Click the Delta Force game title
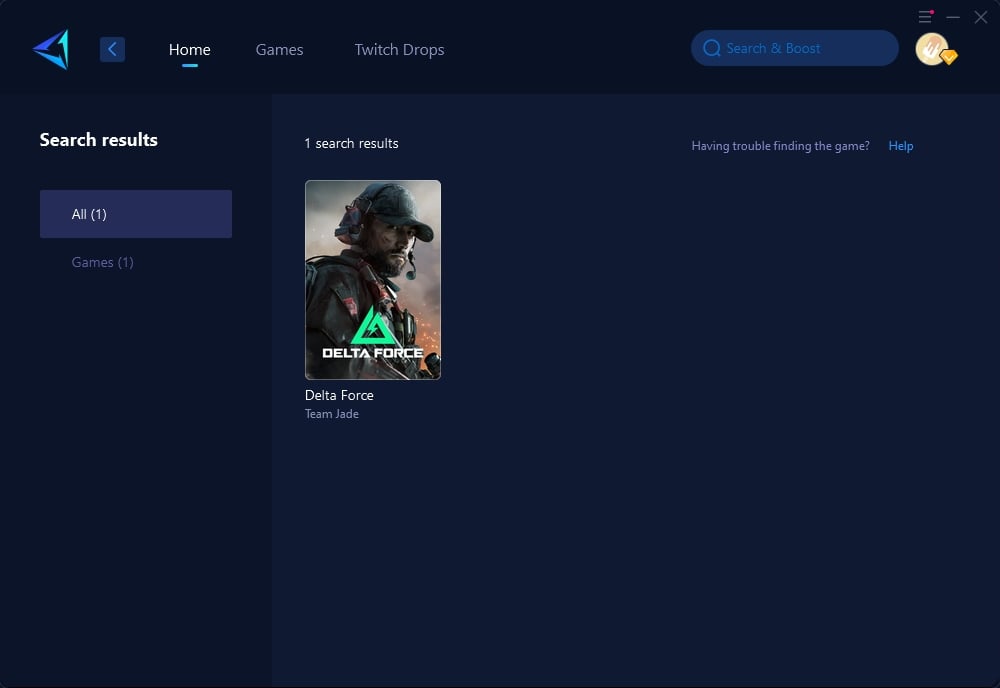1000x688 pixels. click(339, 395)
